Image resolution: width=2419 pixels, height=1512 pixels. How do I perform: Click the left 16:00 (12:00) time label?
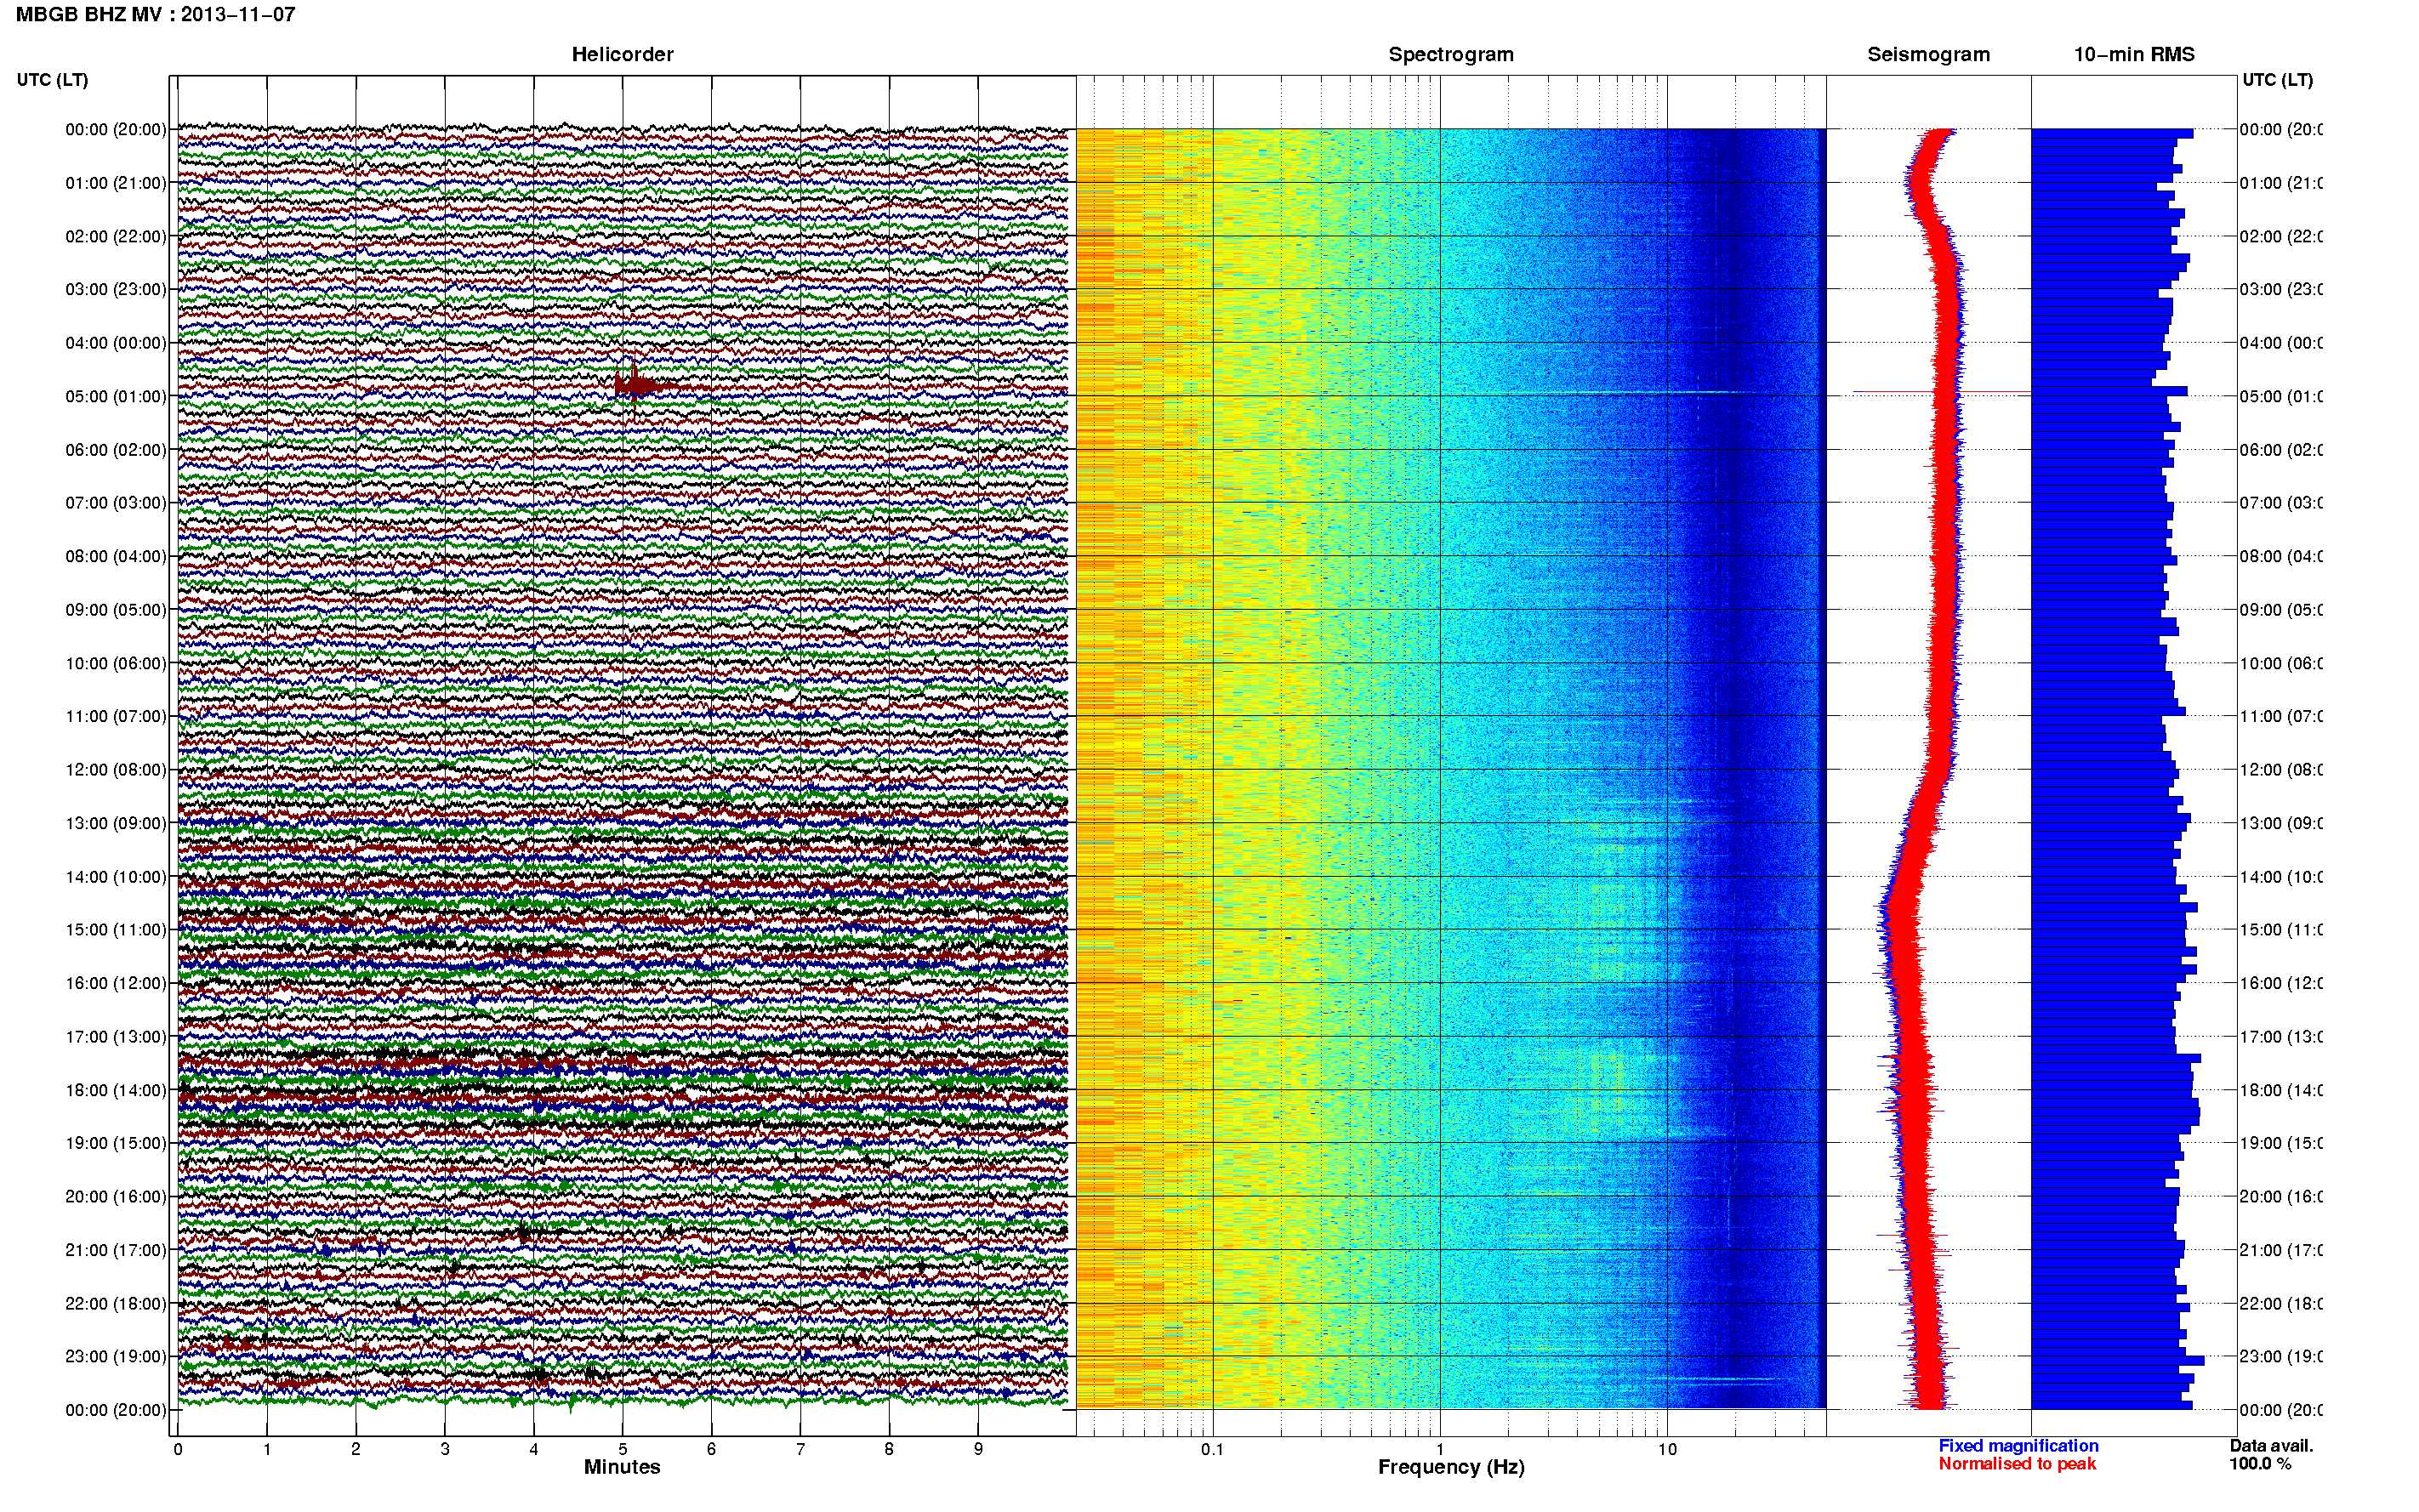pyautogui.click(x=116, y=984)
